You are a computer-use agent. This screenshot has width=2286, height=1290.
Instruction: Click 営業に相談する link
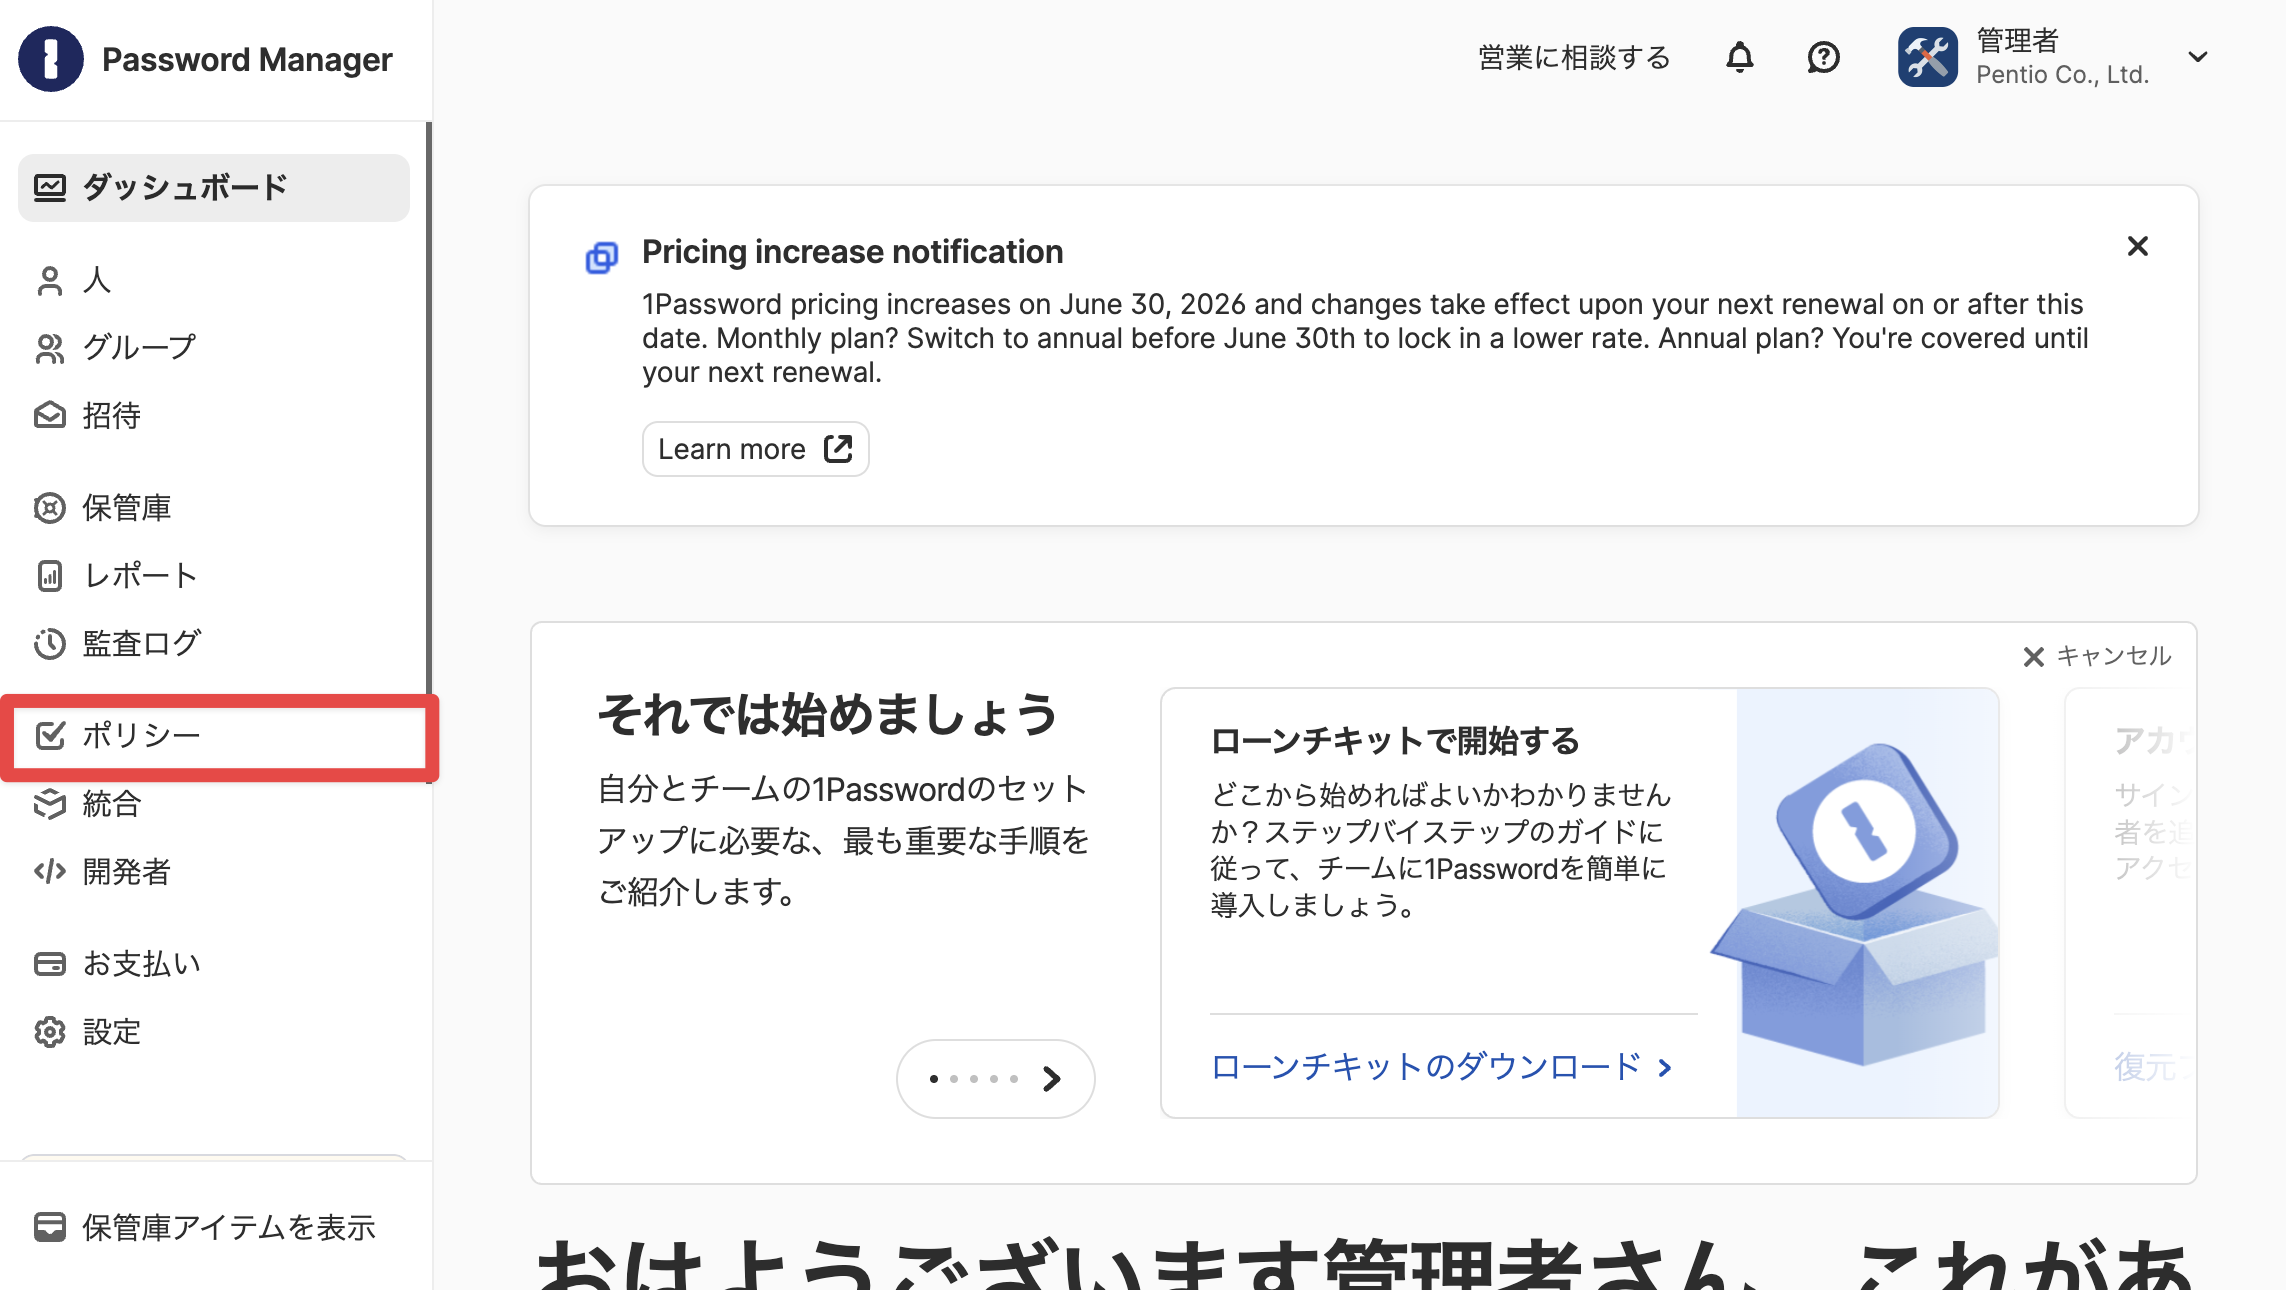pos(1574,57)
